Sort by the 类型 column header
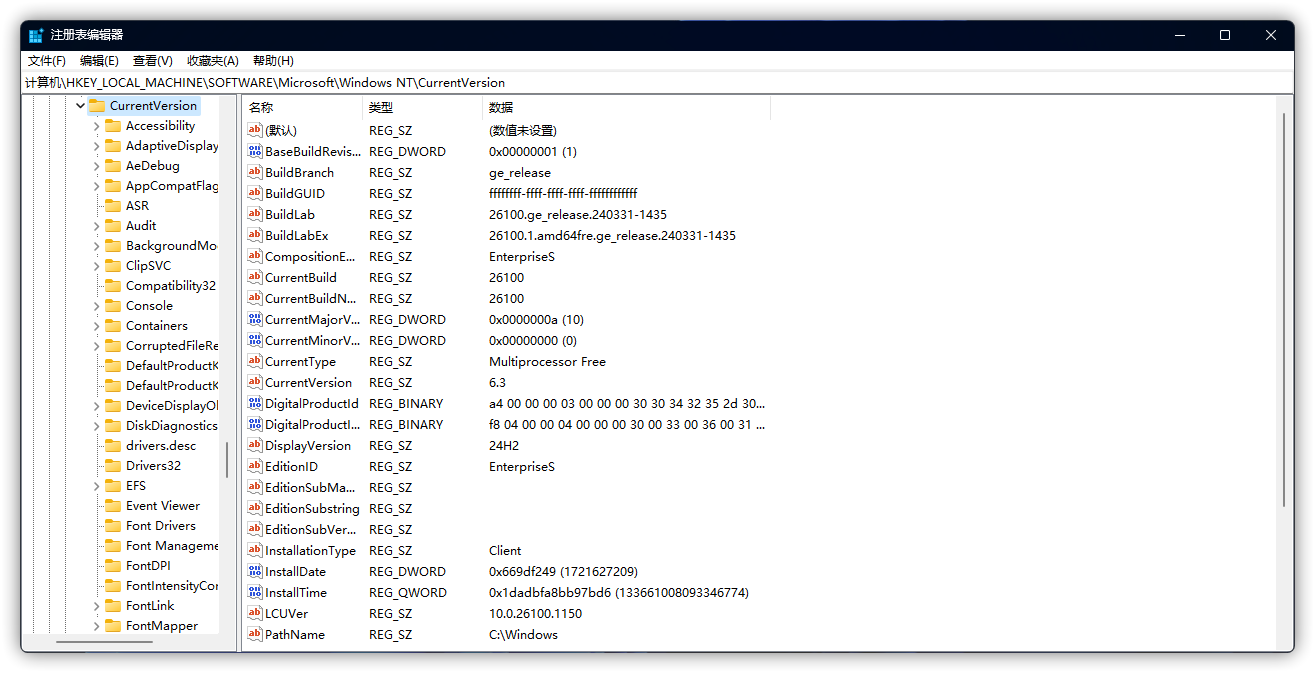 422,107
